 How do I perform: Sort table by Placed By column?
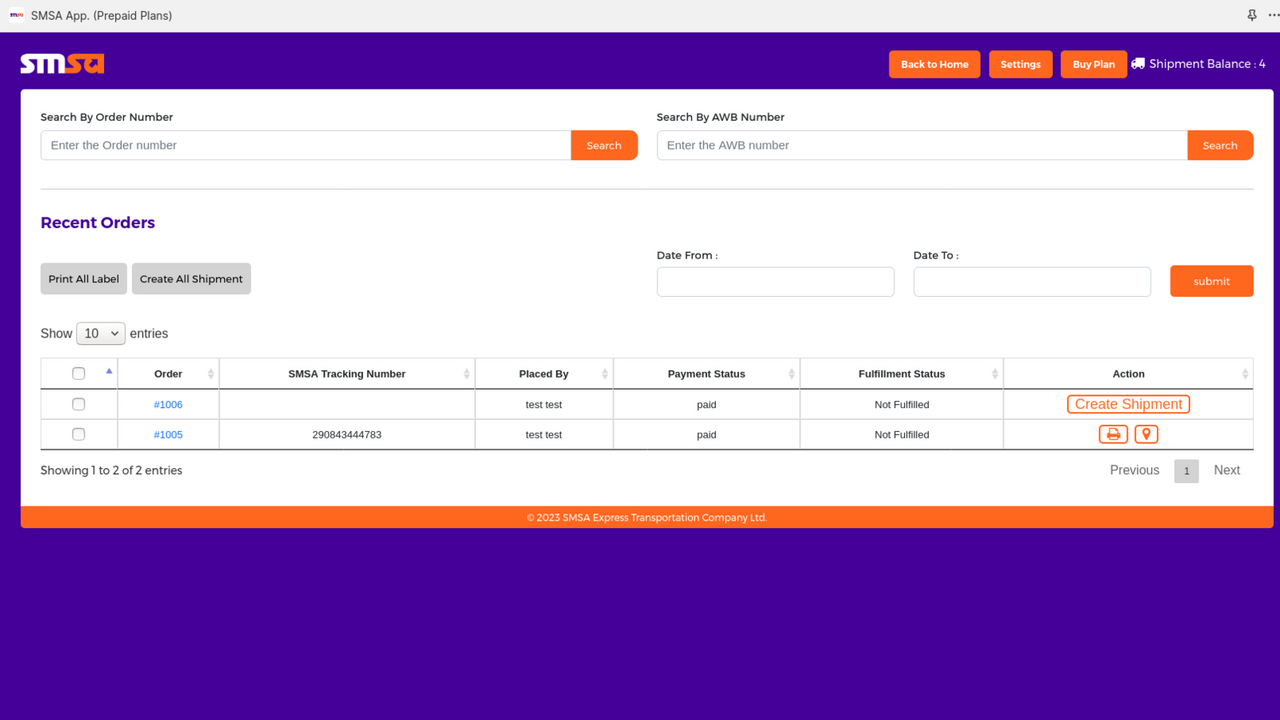tap(544, 374)
